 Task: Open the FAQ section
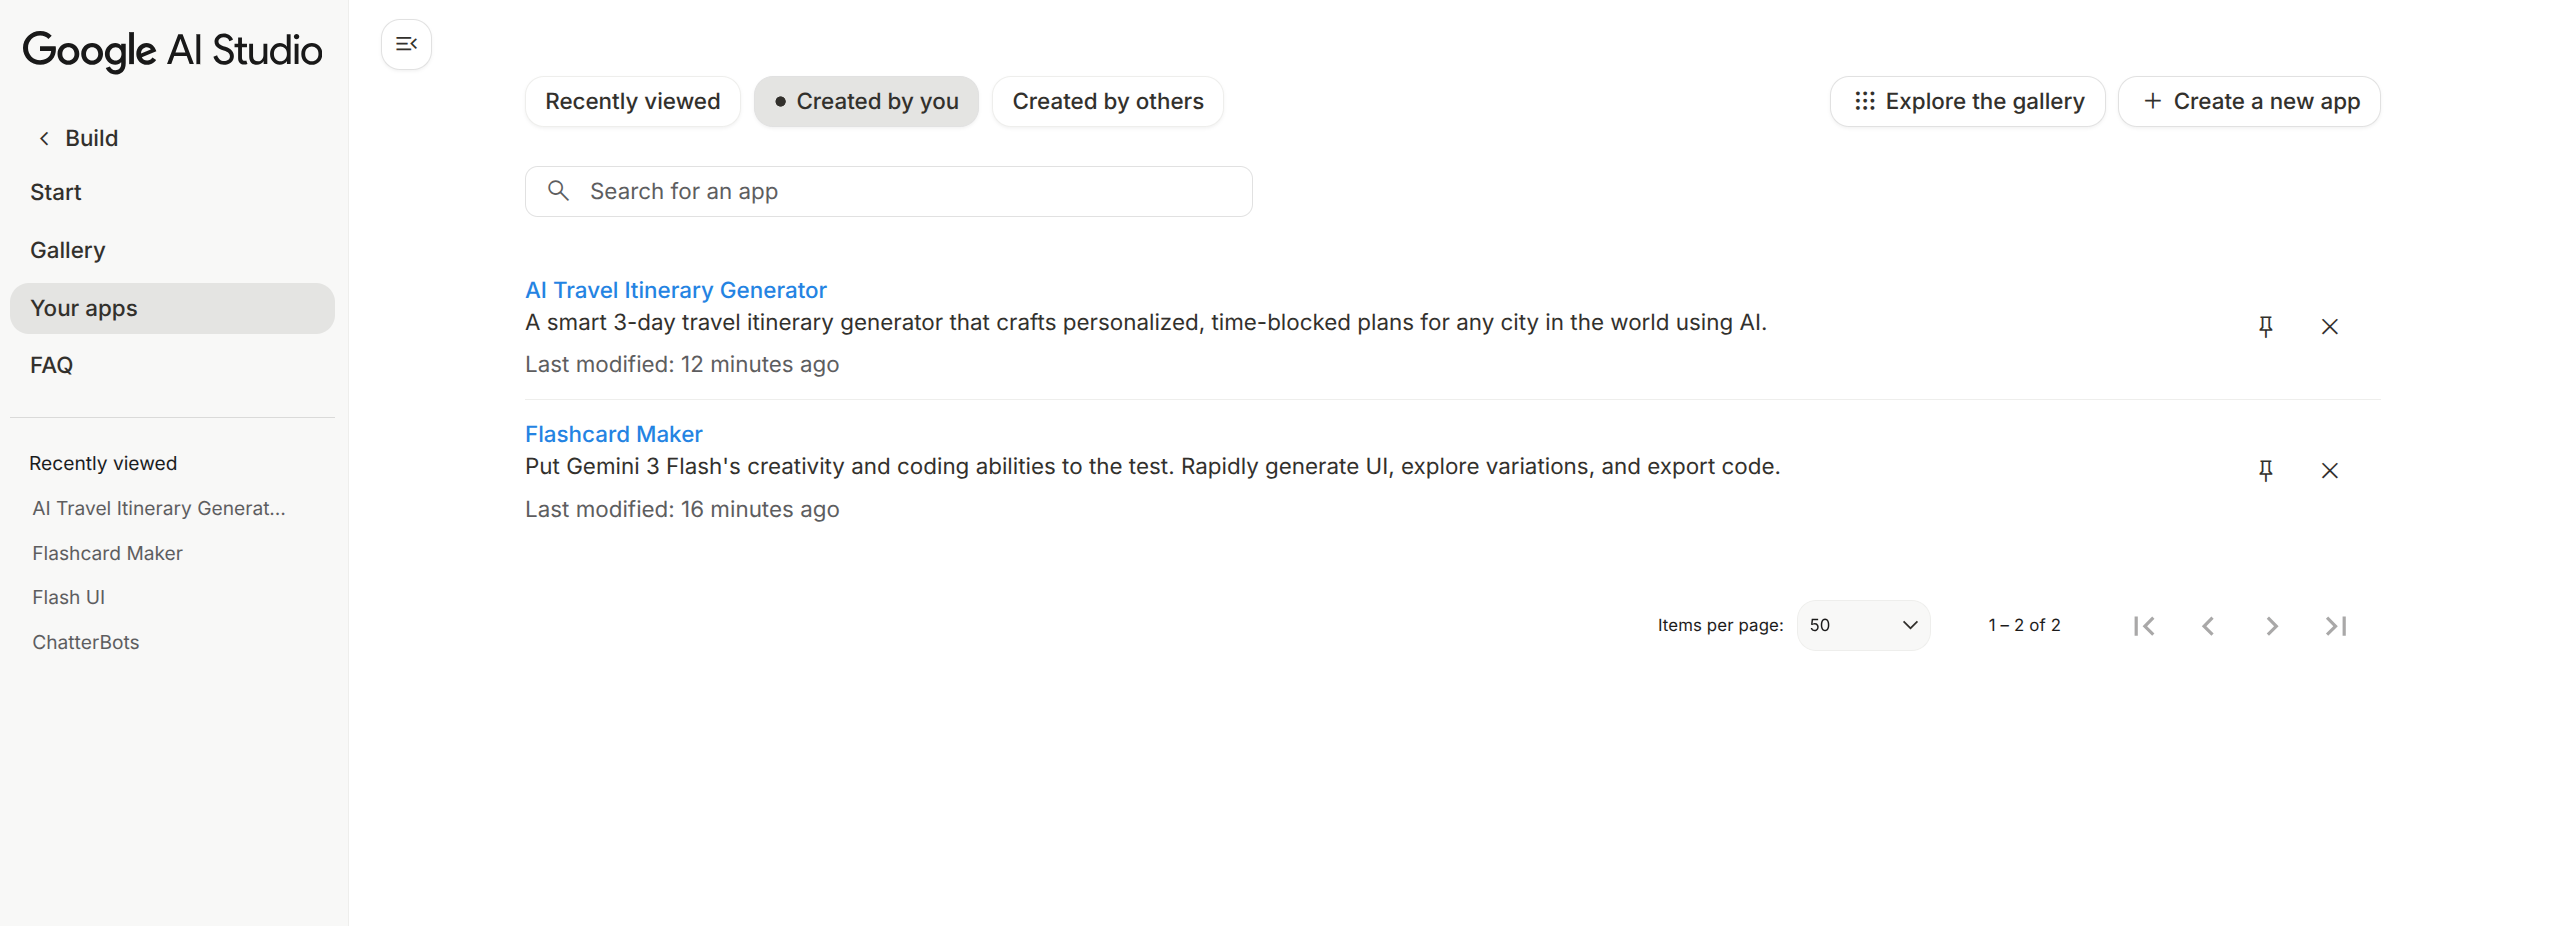pos(51,365)
